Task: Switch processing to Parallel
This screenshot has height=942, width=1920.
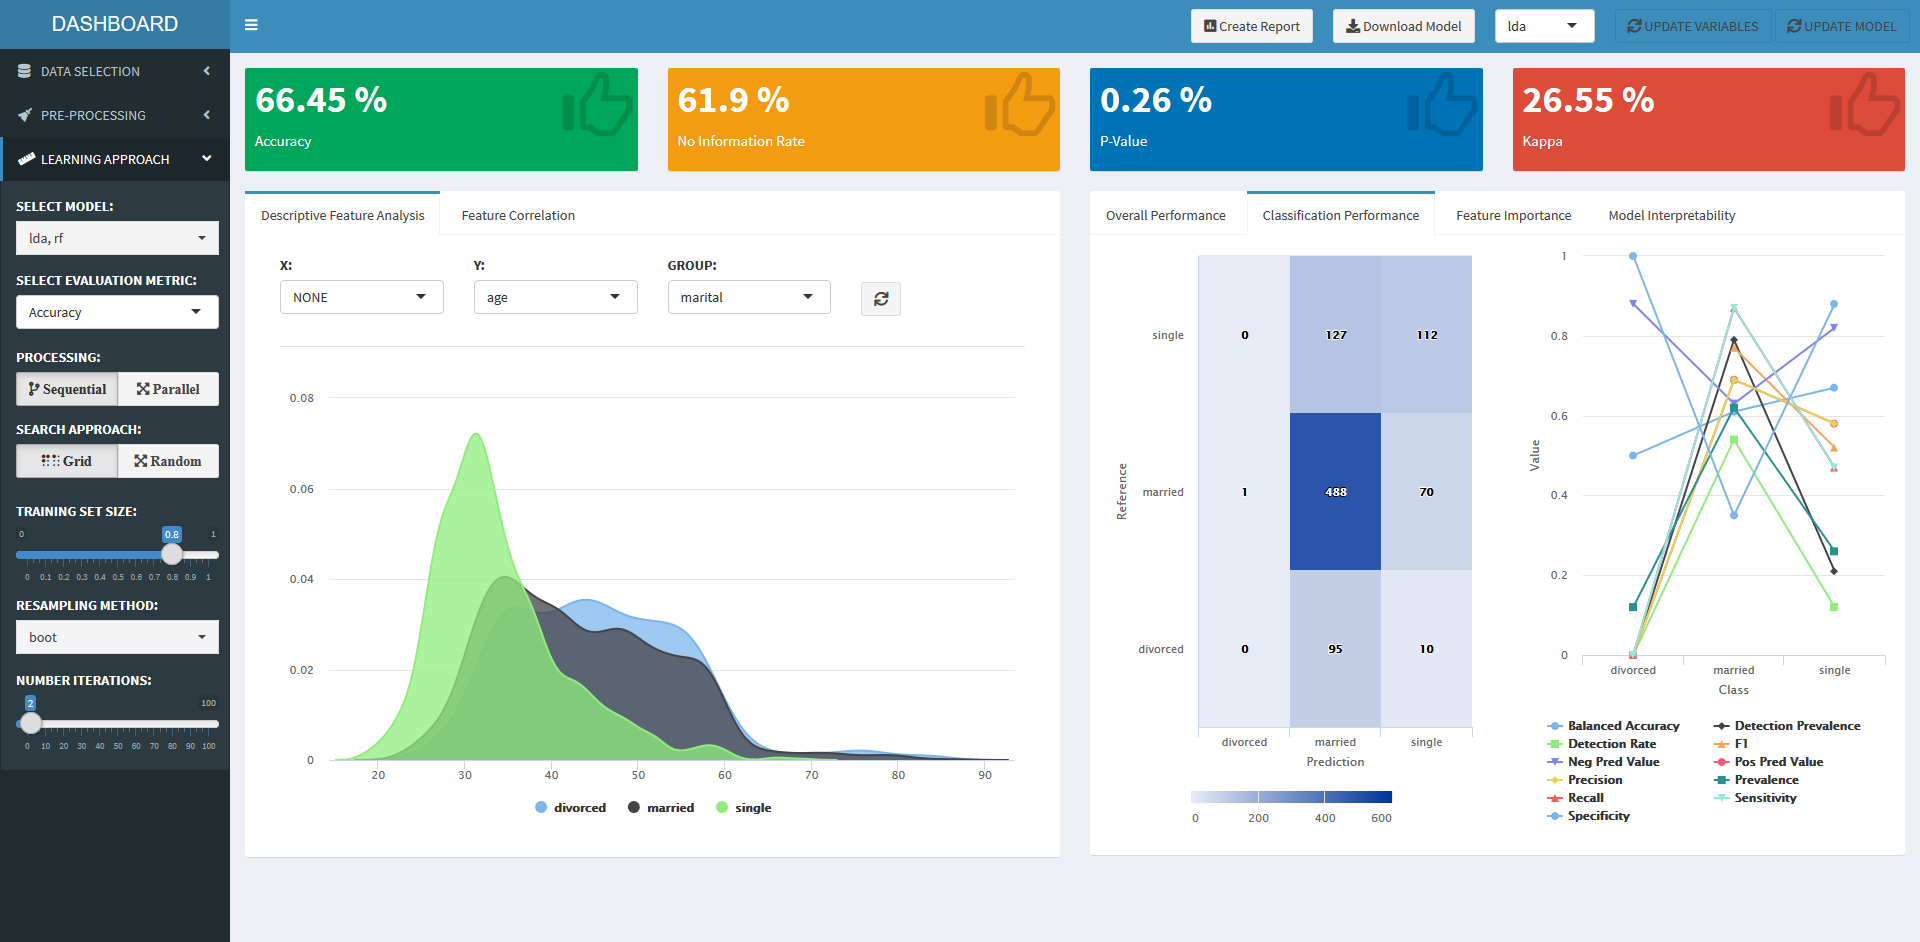Action: 168,389
